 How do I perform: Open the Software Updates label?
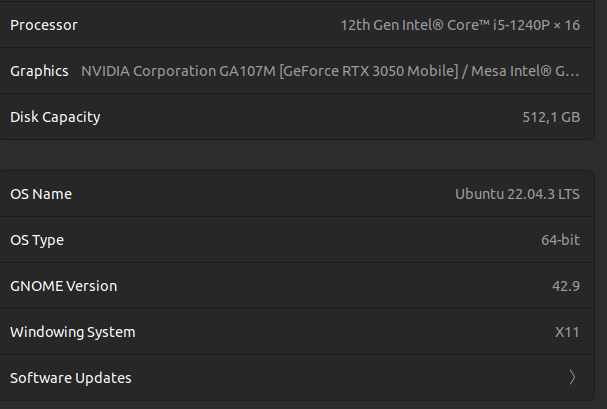(71, 378)
